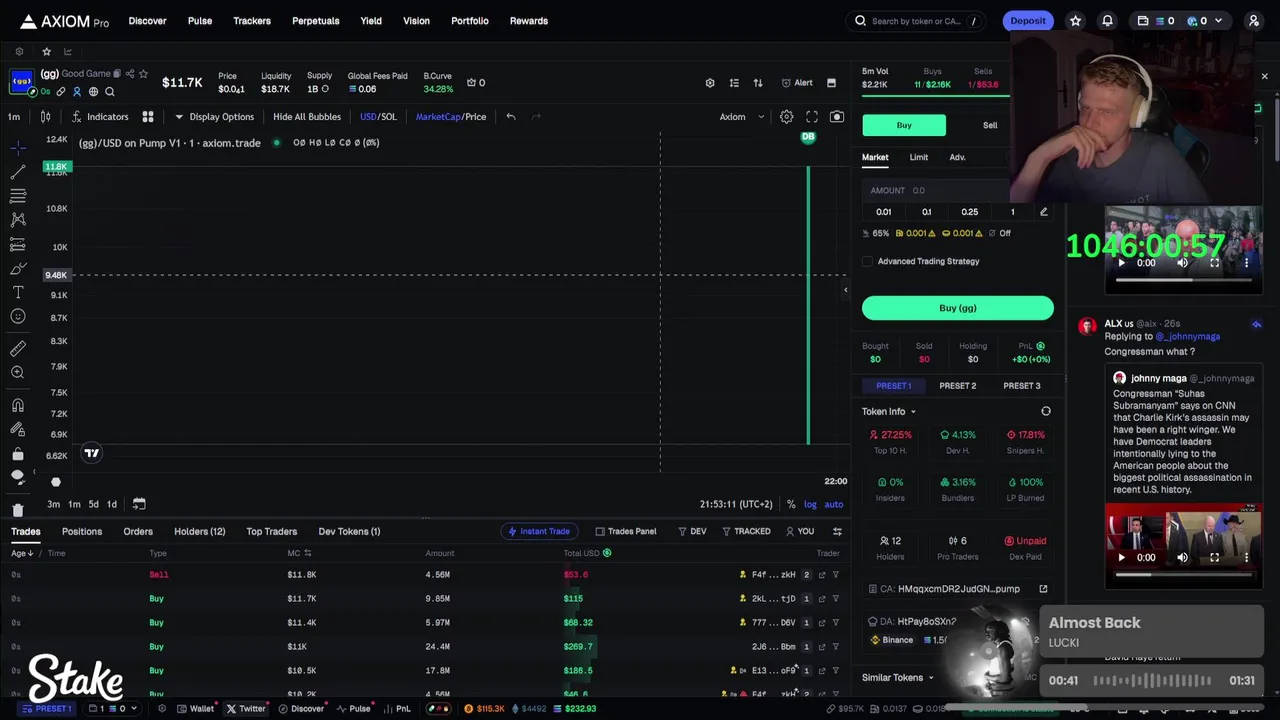Set chart range to 3m
Viewport: 1280px width, 720px height.
(x=54, y=504)
